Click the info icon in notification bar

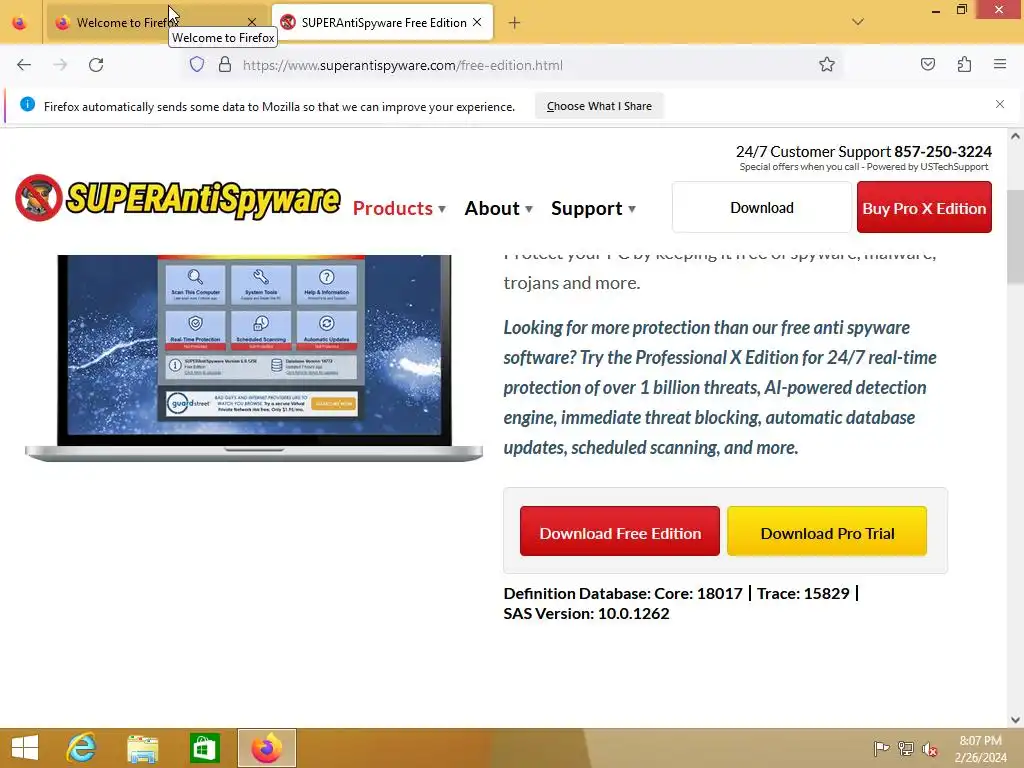(x=27, y=104)
